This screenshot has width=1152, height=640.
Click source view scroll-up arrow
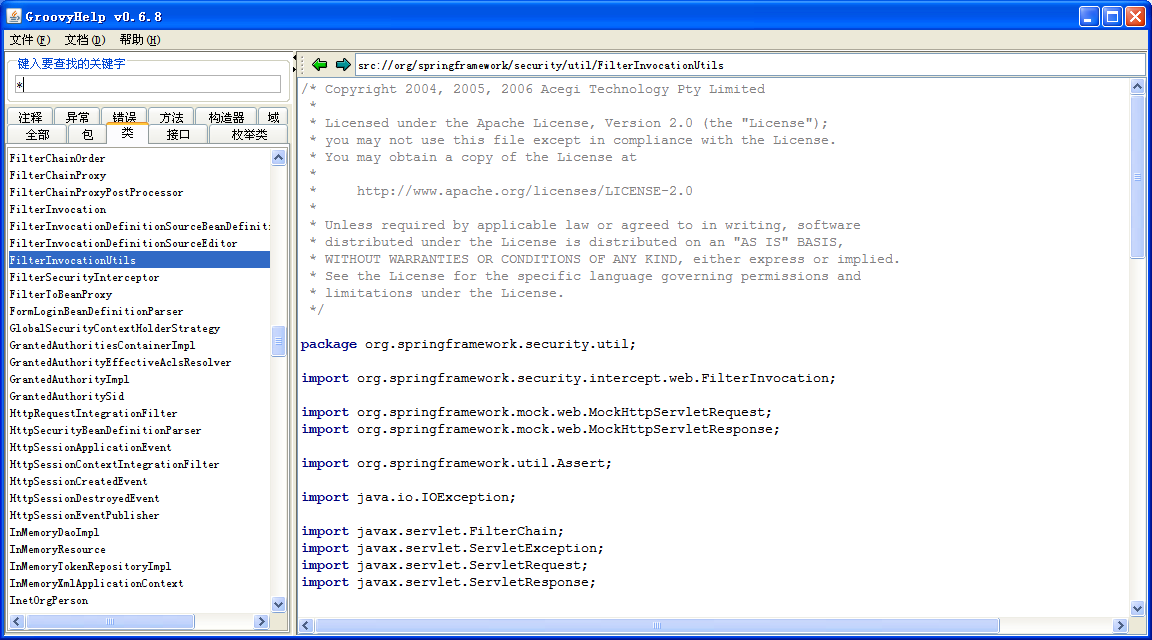point(1137,87)
